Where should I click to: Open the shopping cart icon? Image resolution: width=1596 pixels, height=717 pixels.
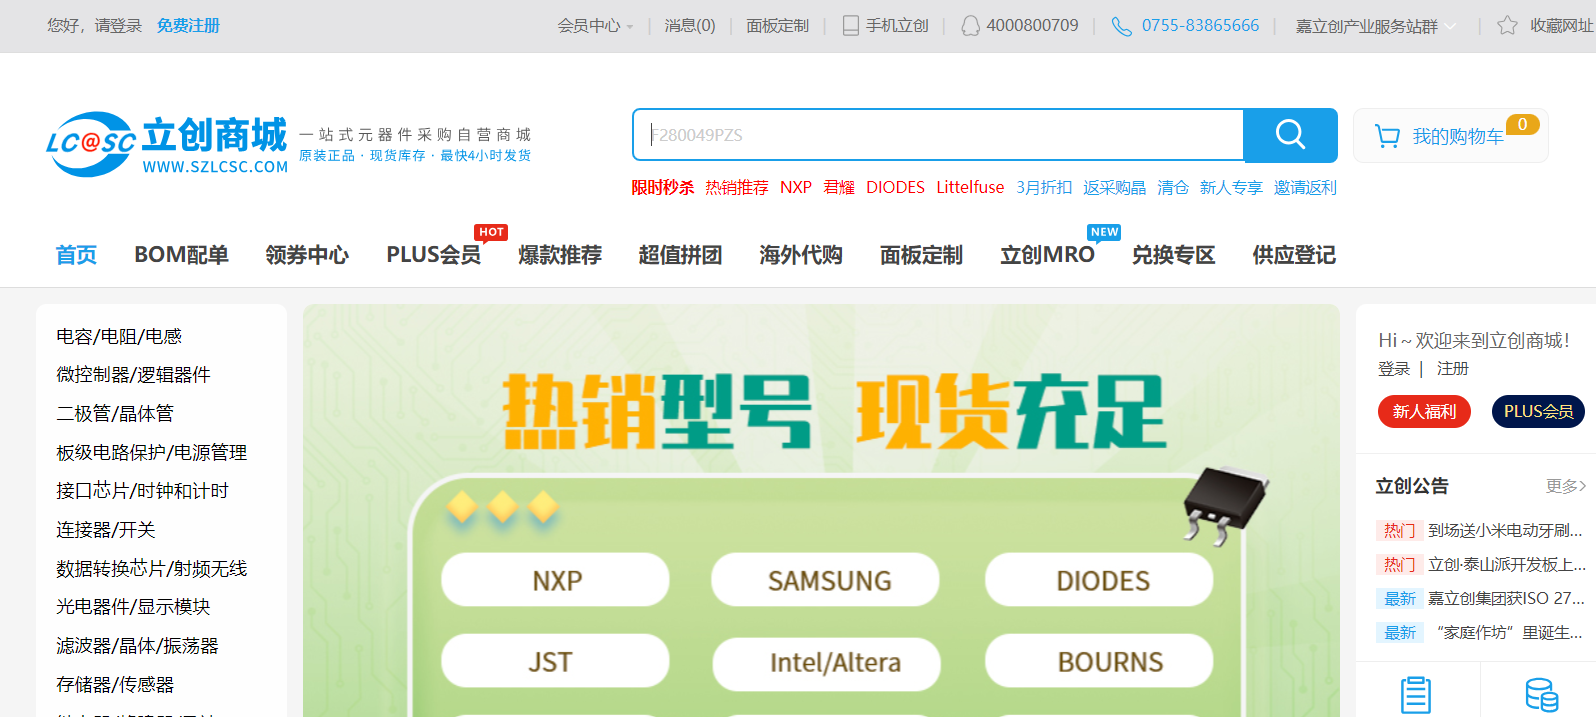tap(1387, 136)
